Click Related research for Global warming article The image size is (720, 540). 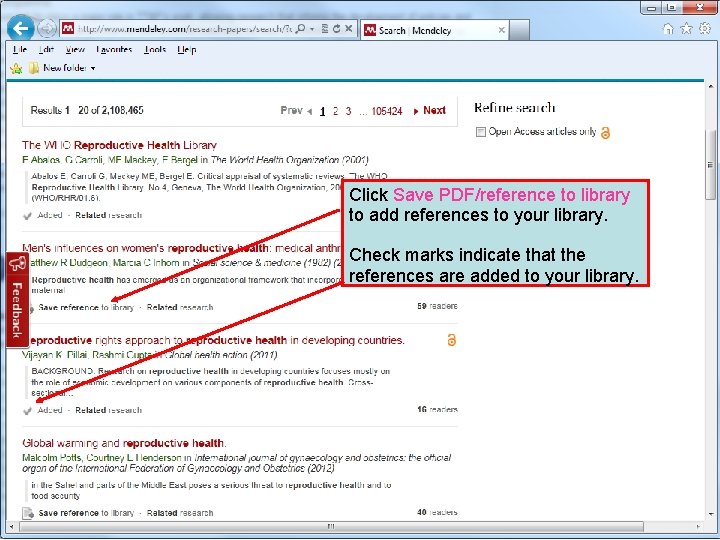(180, 513)
